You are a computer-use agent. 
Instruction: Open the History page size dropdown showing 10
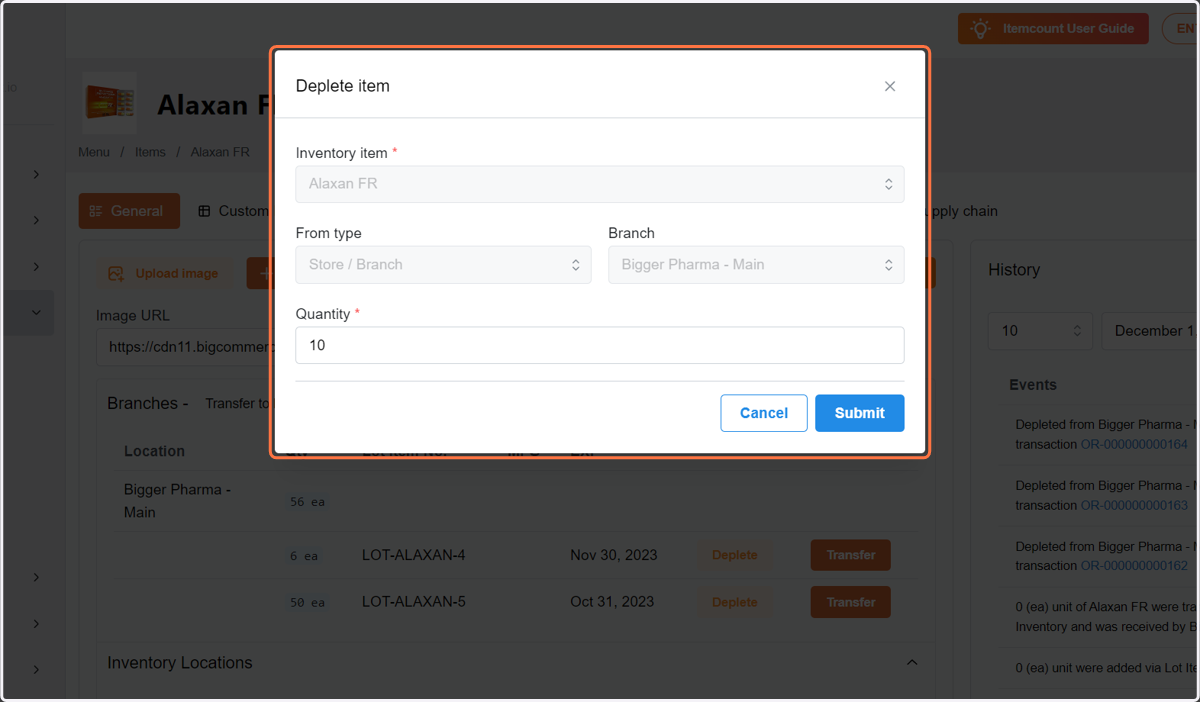pos(1040,331)
